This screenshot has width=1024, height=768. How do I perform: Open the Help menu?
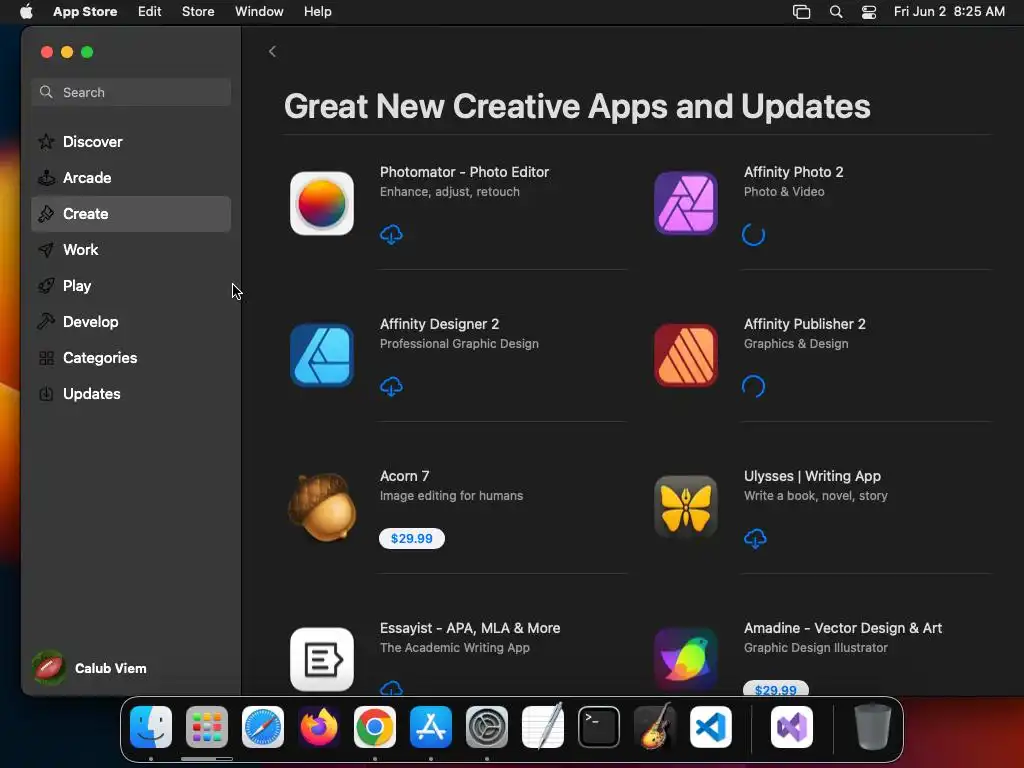[317, 12]
